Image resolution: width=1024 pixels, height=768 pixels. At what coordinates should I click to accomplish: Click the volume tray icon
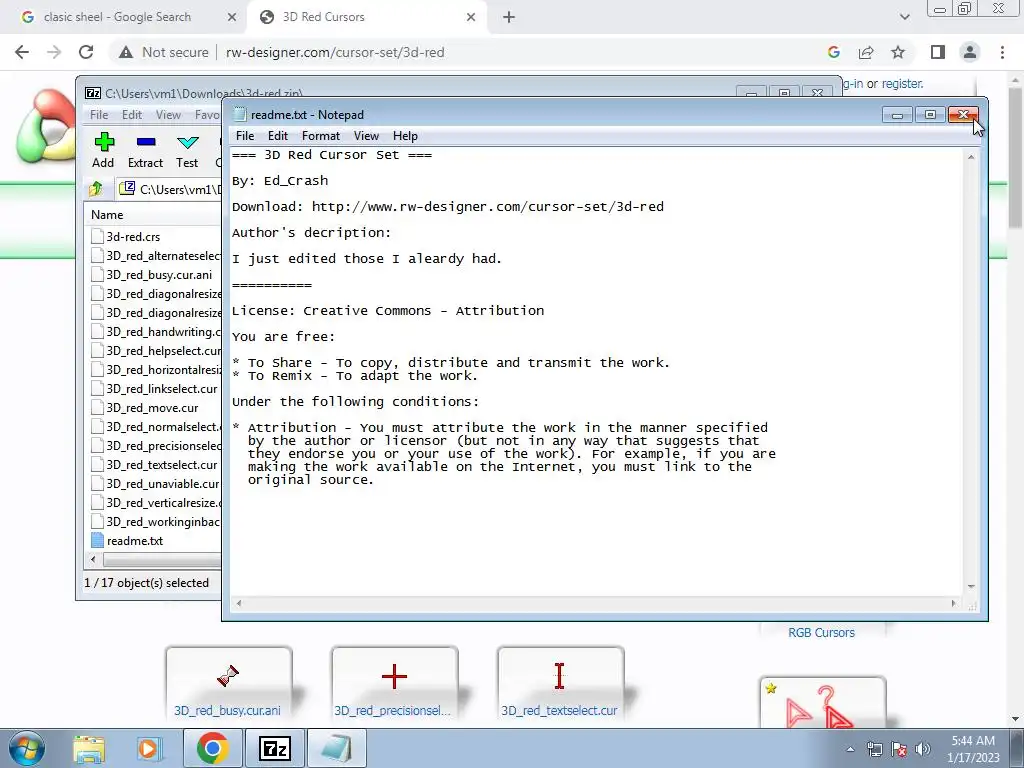[923, 749]
